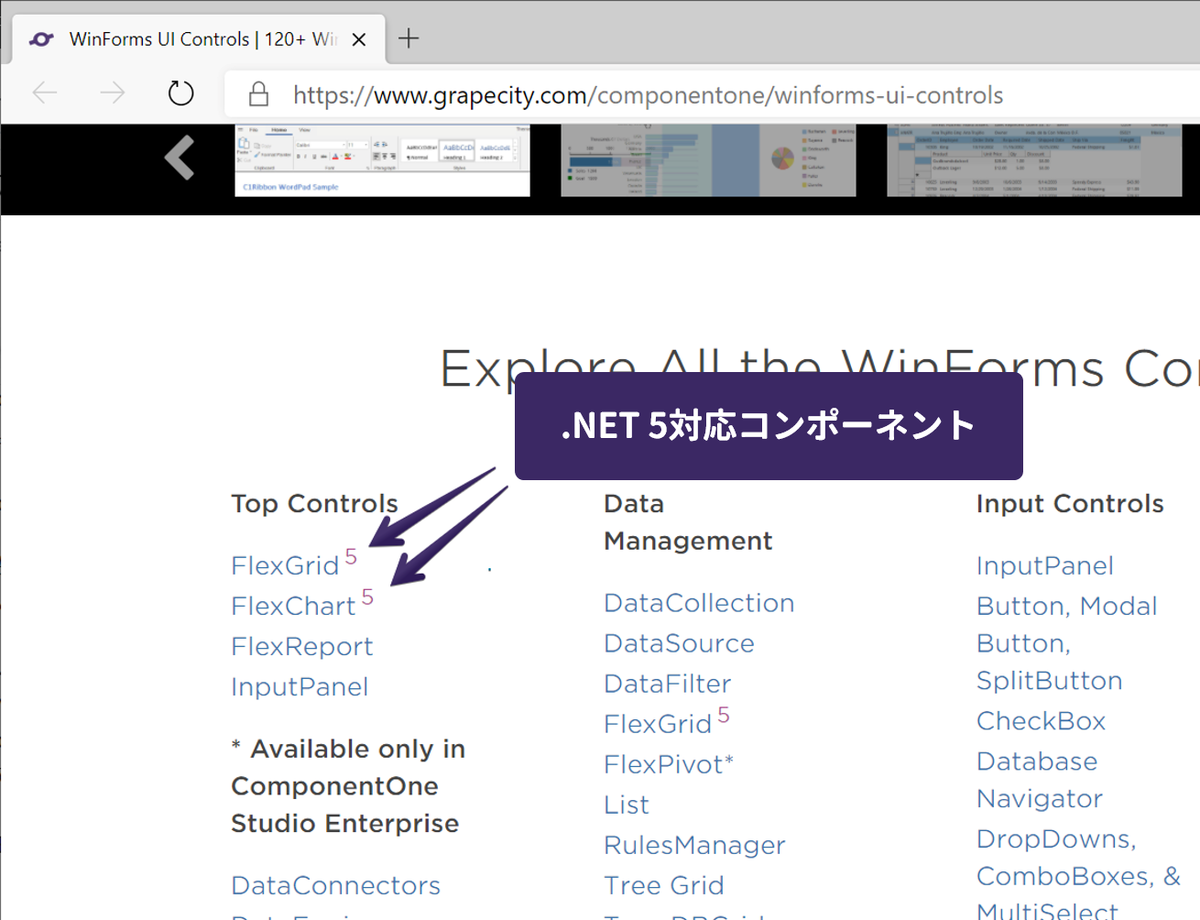Close the WinForms UI Controls tab

pos(360,40)
